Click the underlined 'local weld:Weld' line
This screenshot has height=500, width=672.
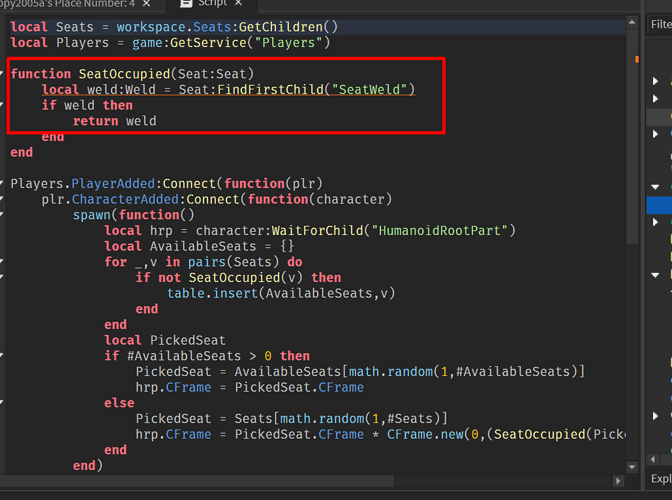[x=228, y=90]
